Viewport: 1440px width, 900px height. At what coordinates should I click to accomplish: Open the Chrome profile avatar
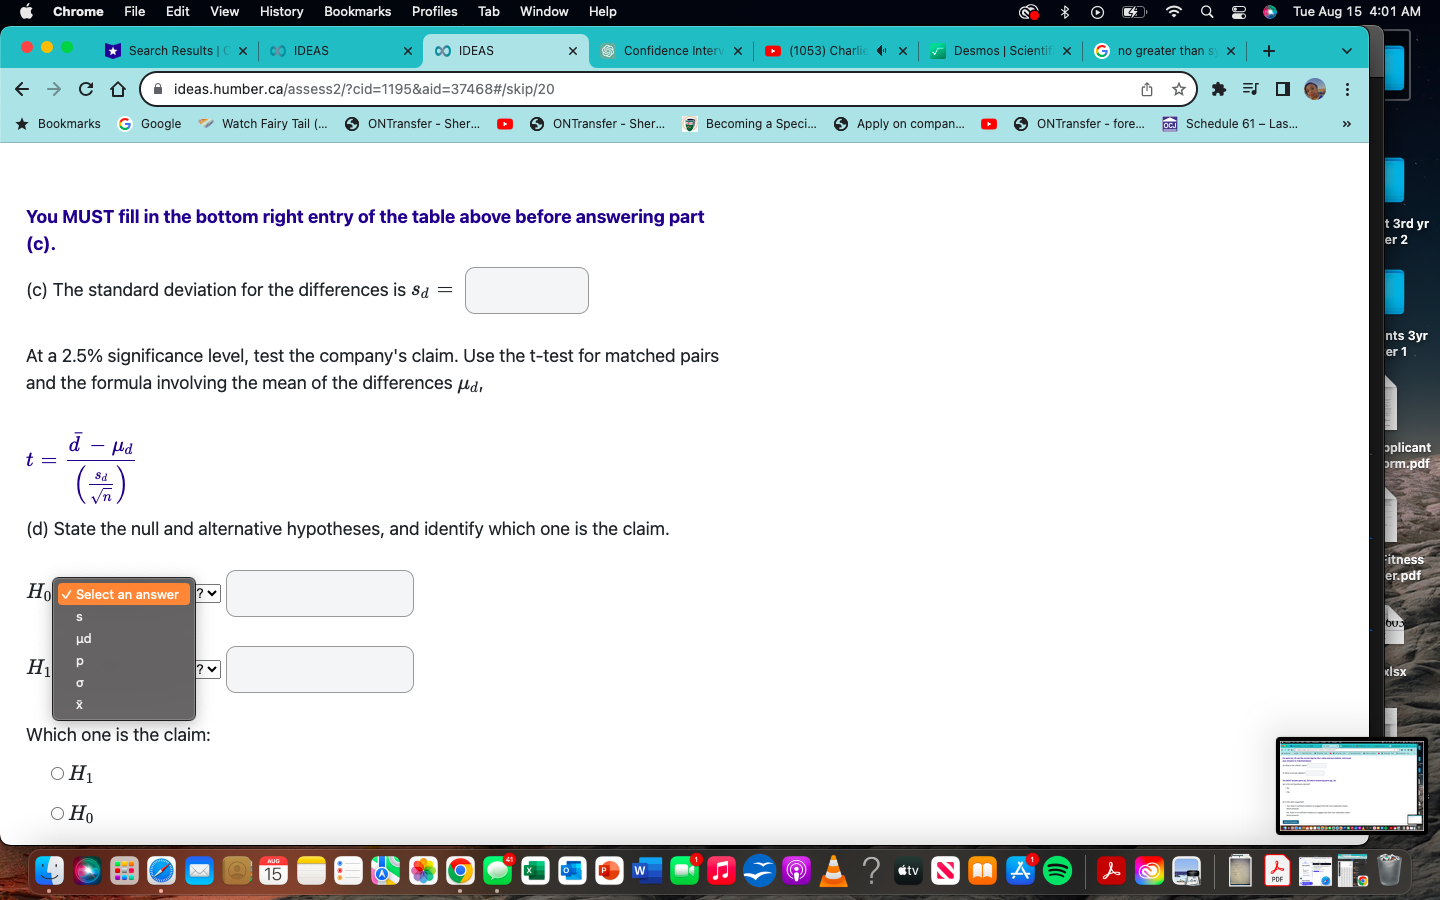click(x=1313, y=89)
